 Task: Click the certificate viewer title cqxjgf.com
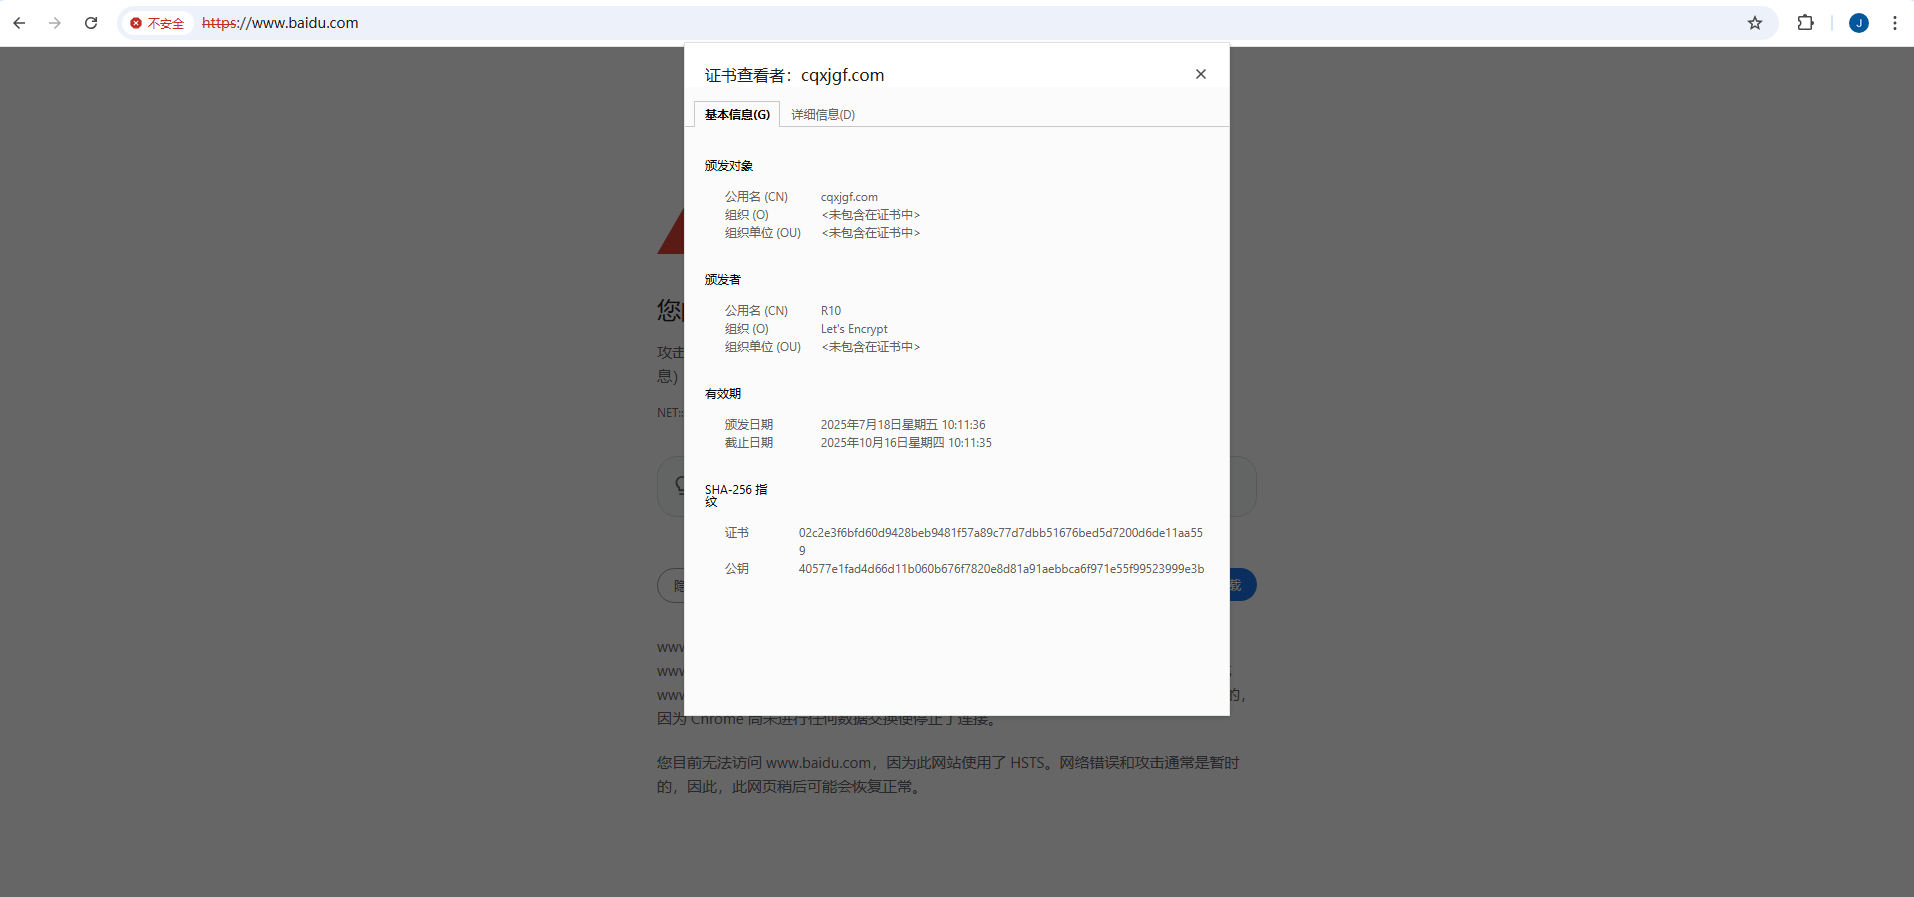coord(842,75)
